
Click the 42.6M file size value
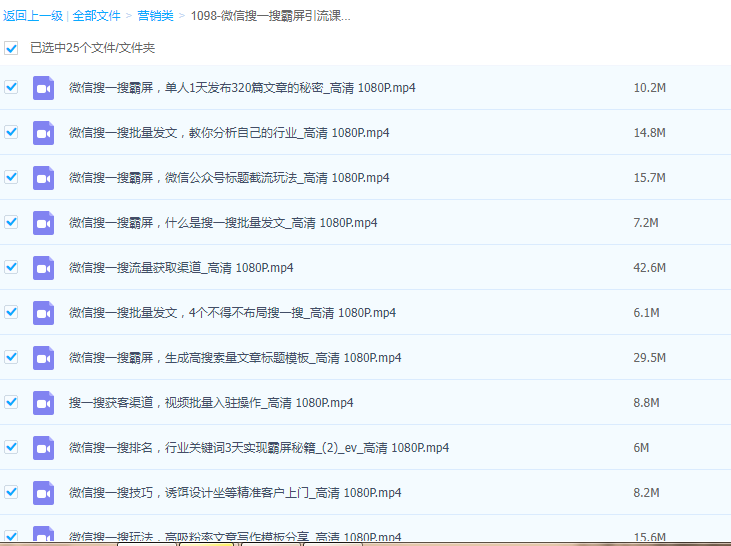tap(649, 268)
